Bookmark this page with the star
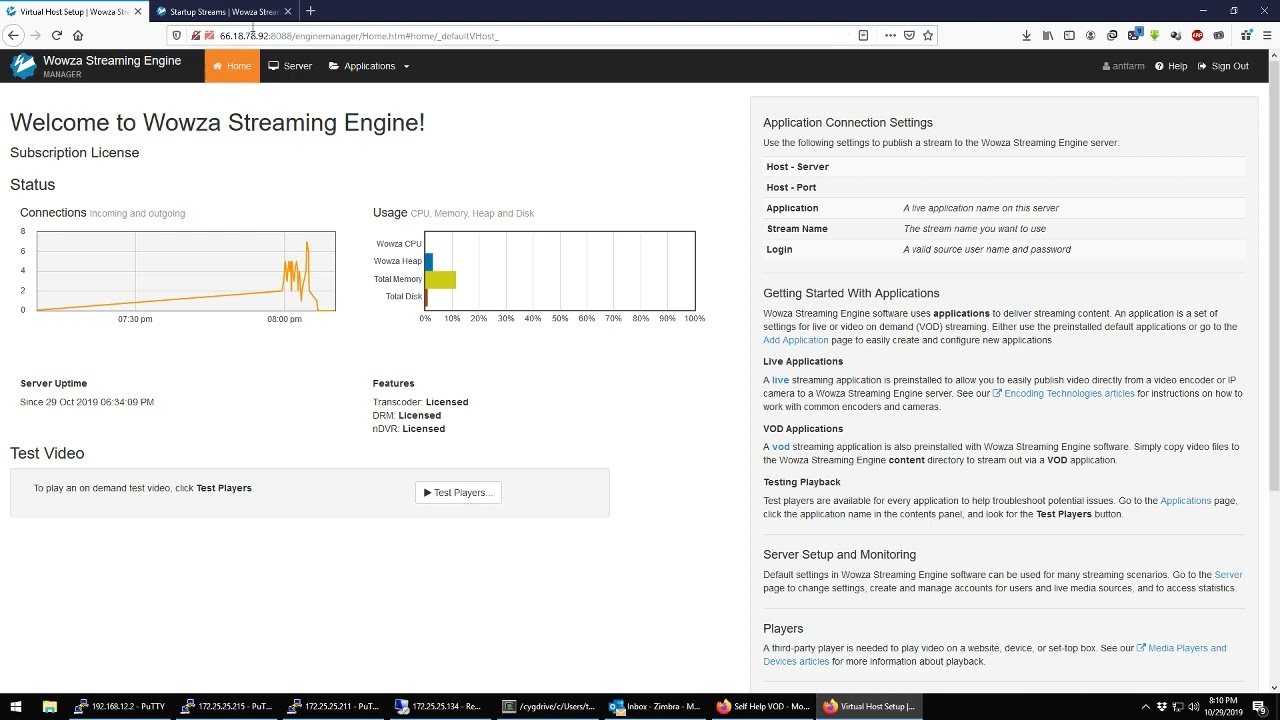The width and height of the screenshot is (1280, 720). pyautogui.click(x=928, y=35)
